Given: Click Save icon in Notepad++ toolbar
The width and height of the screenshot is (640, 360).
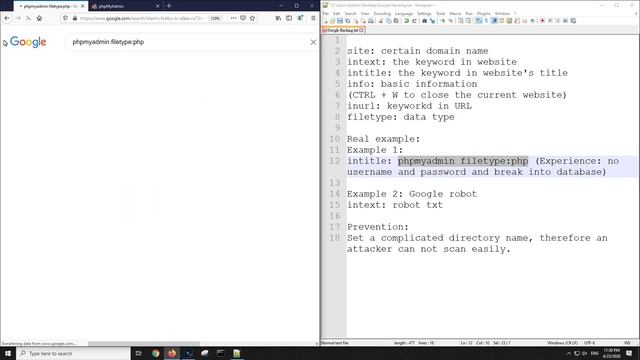Looking at the screenshot, I should tap(340, 20).
